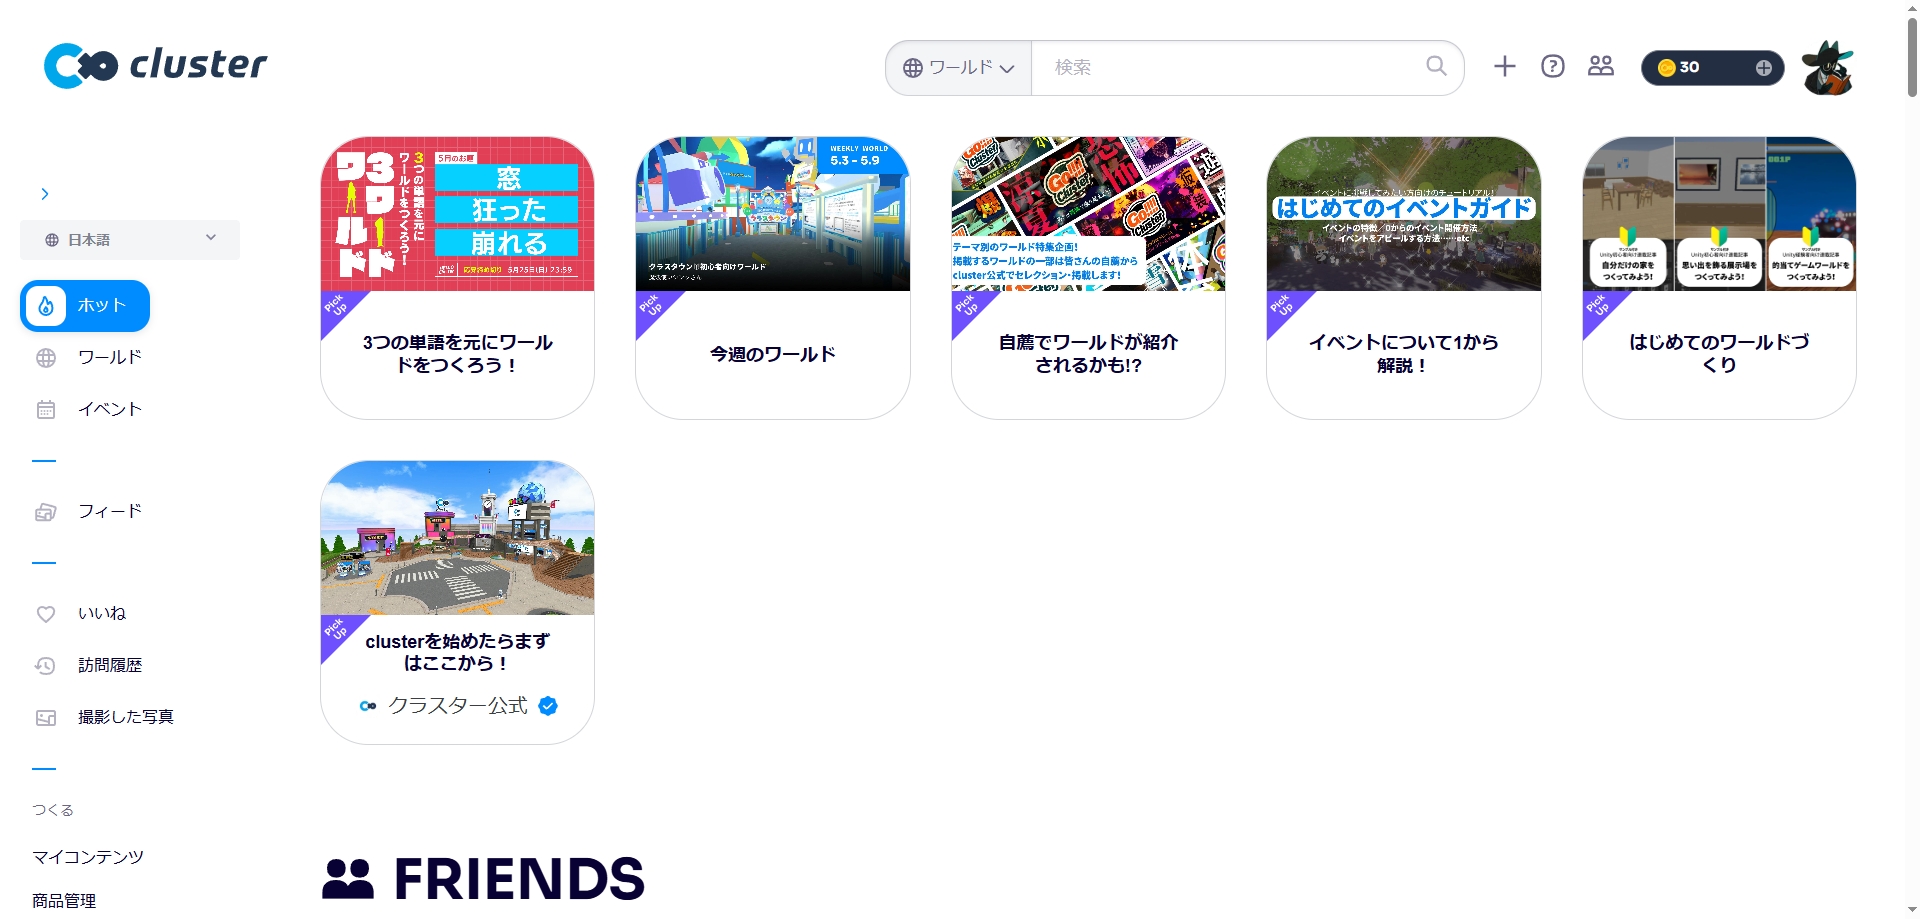Click the search magnifier icon
Viewport: 1920px width, 919px height.
(x=1436, y=66)
